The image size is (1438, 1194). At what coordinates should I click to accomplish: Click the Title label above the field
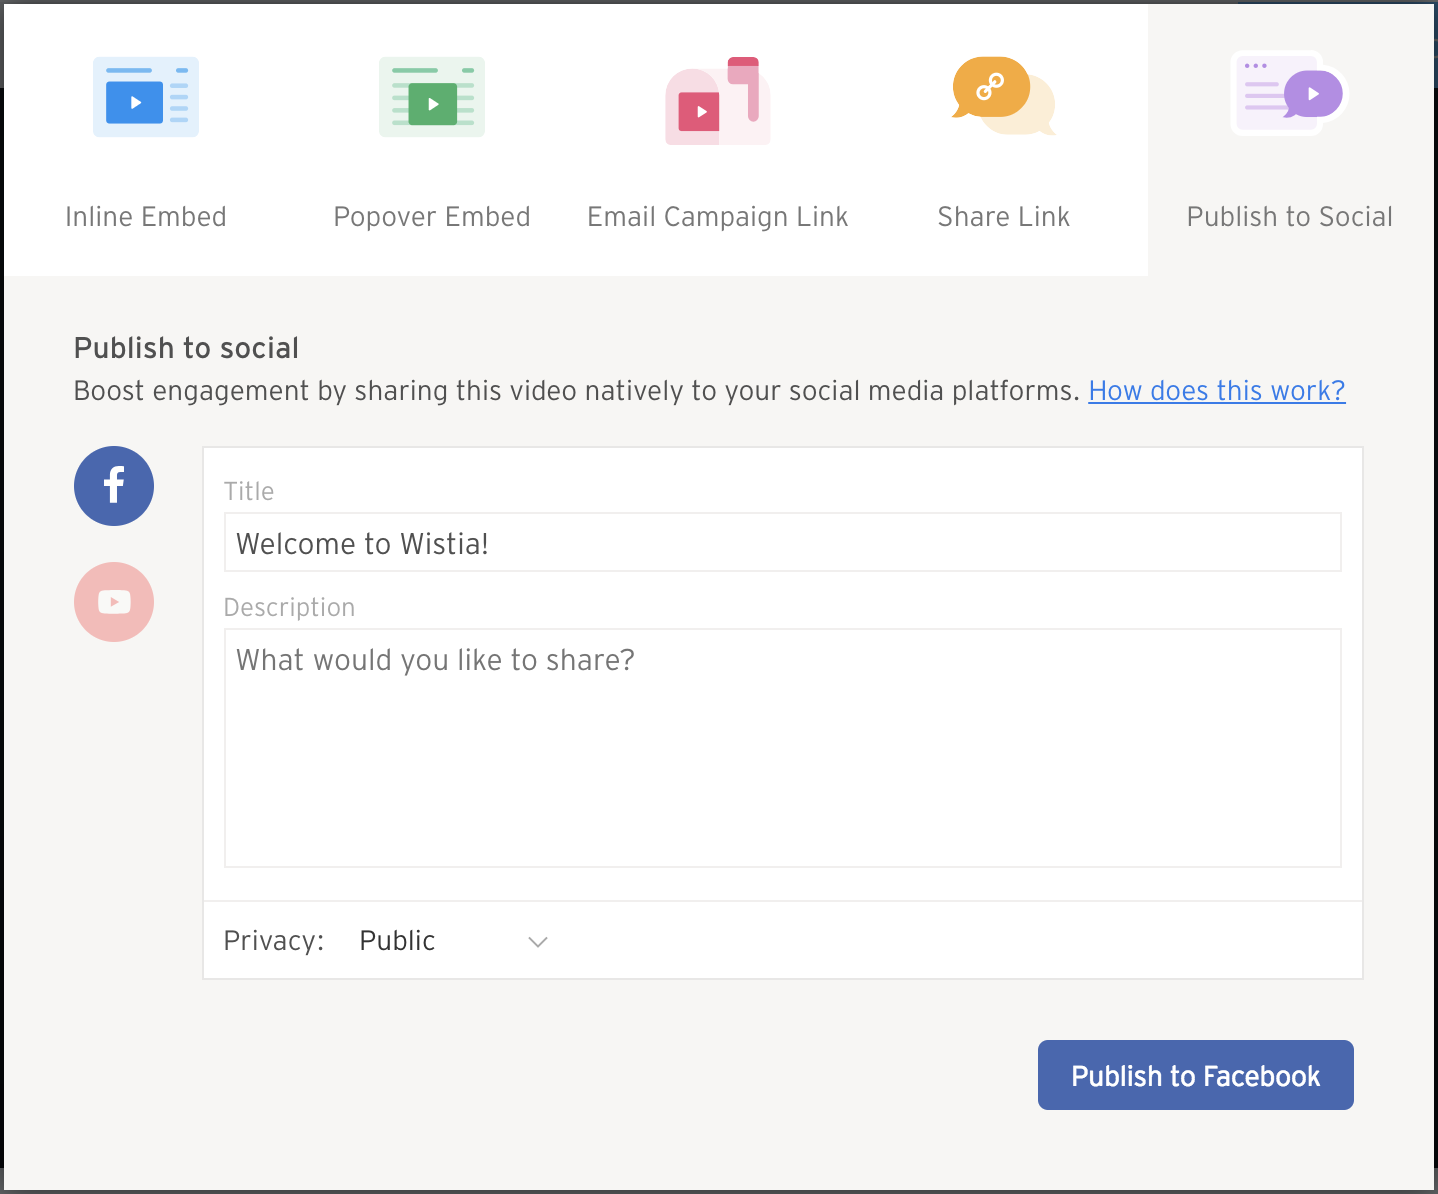coord(249,491)
